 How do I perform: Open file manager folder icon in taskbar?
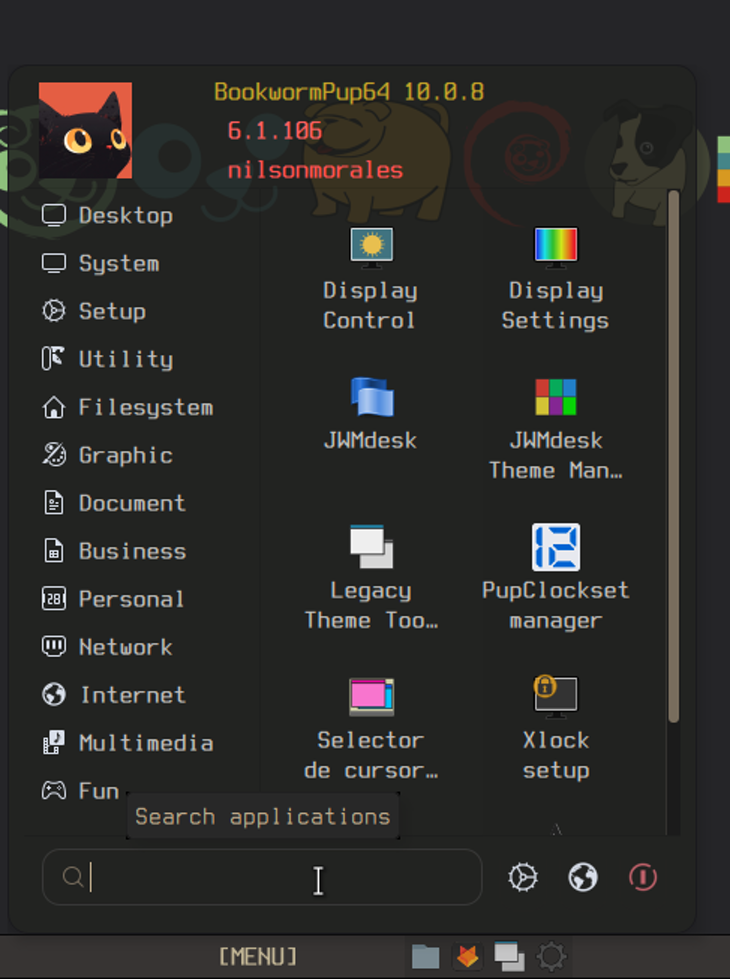[x=425, y=956]
